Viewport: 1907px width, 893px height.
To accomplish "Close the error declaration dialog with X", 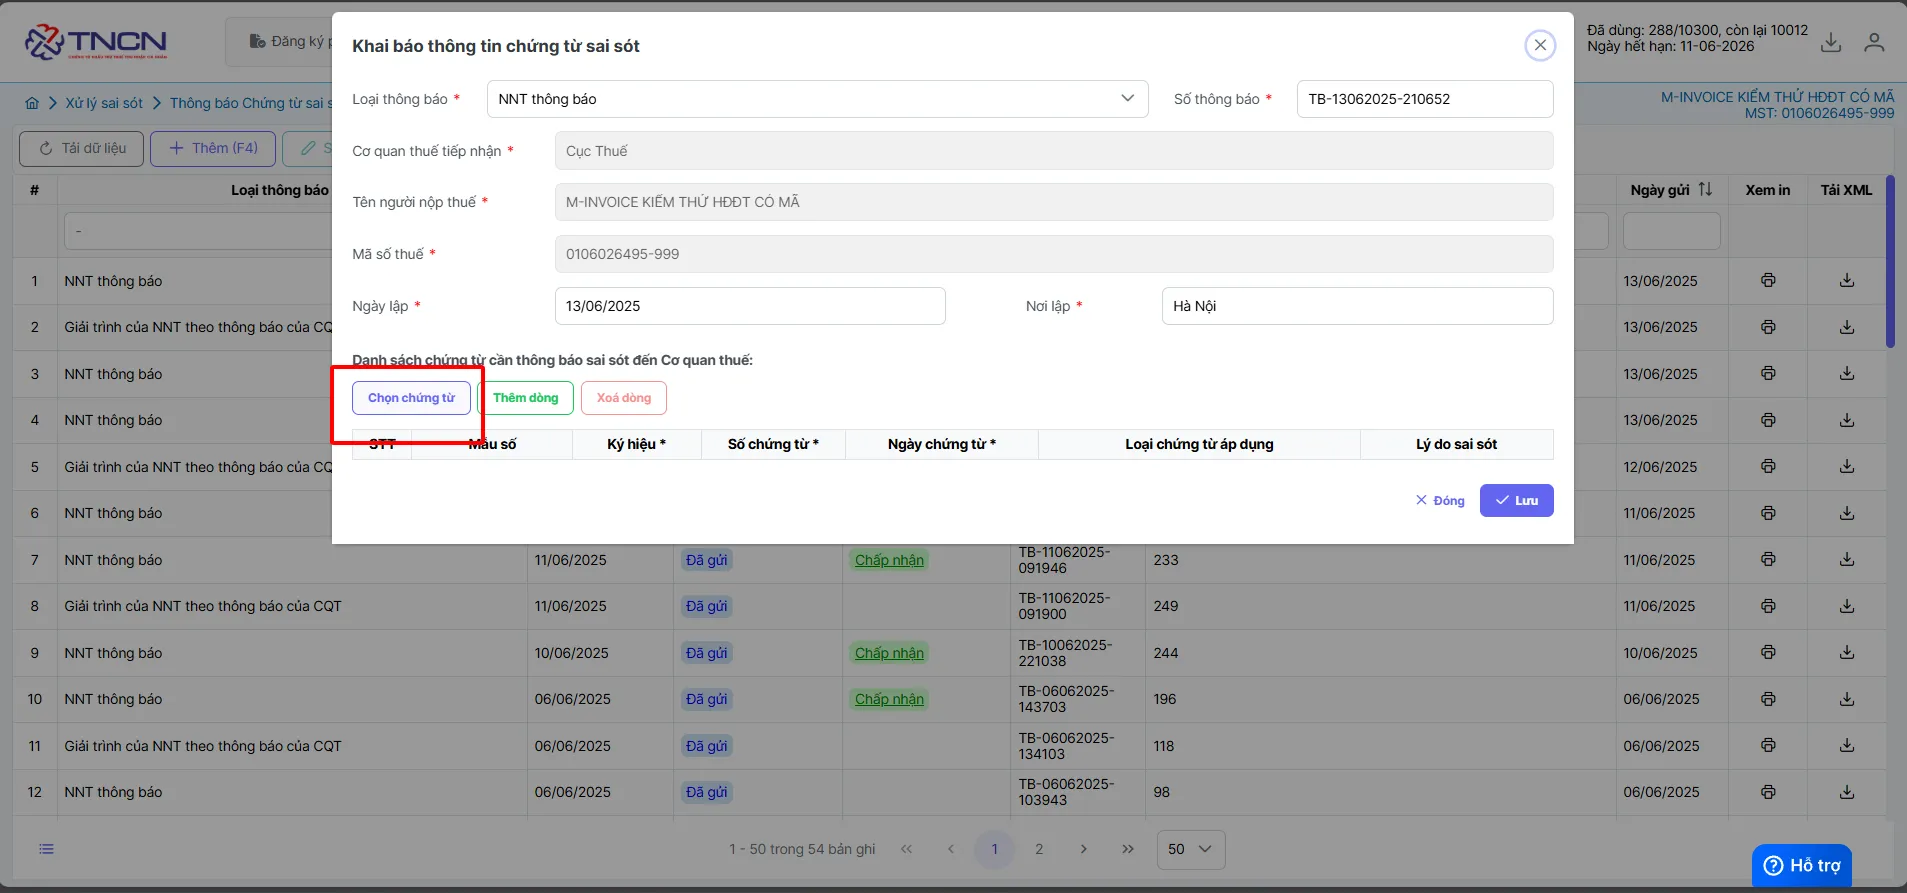I will pyautogui.click(x=1540, y=45).
